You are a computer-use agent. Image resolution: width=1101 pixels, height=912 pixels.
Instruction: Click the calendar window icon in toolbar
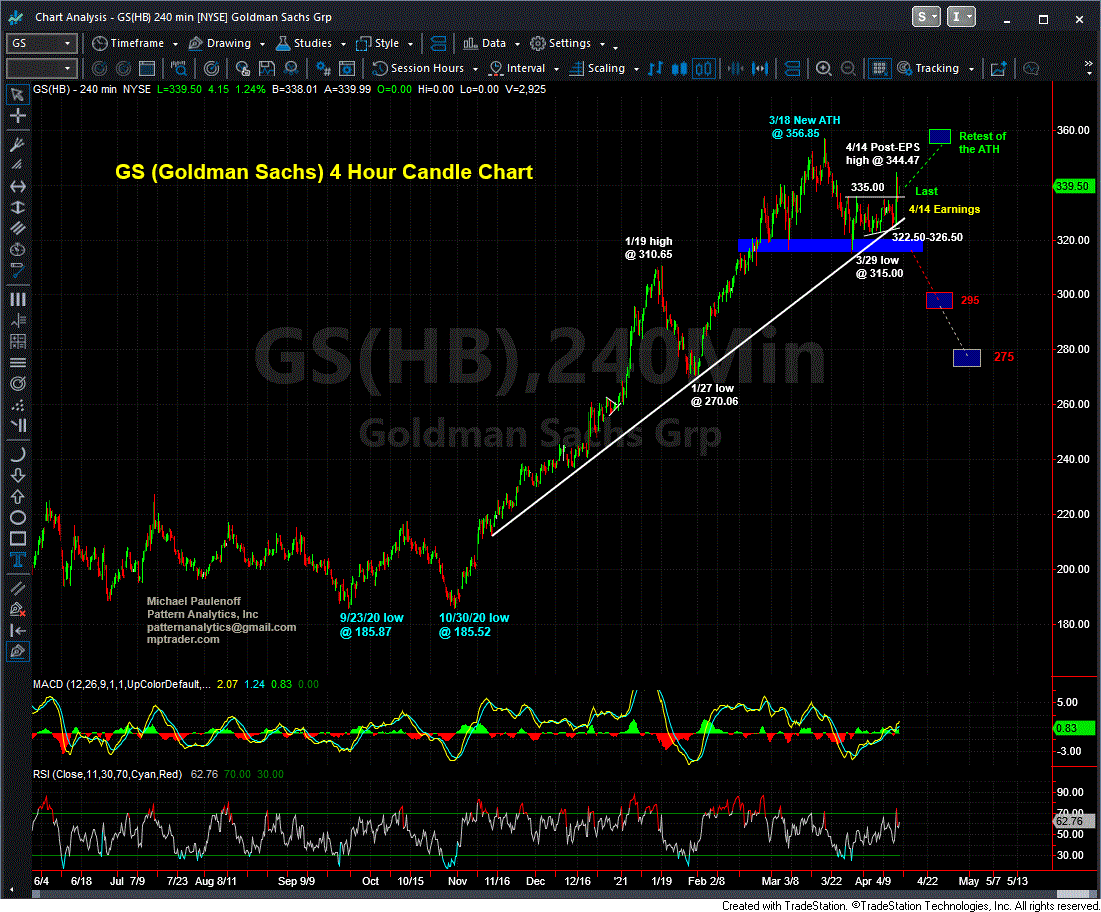pyautogui.click(x=147, y=69)
